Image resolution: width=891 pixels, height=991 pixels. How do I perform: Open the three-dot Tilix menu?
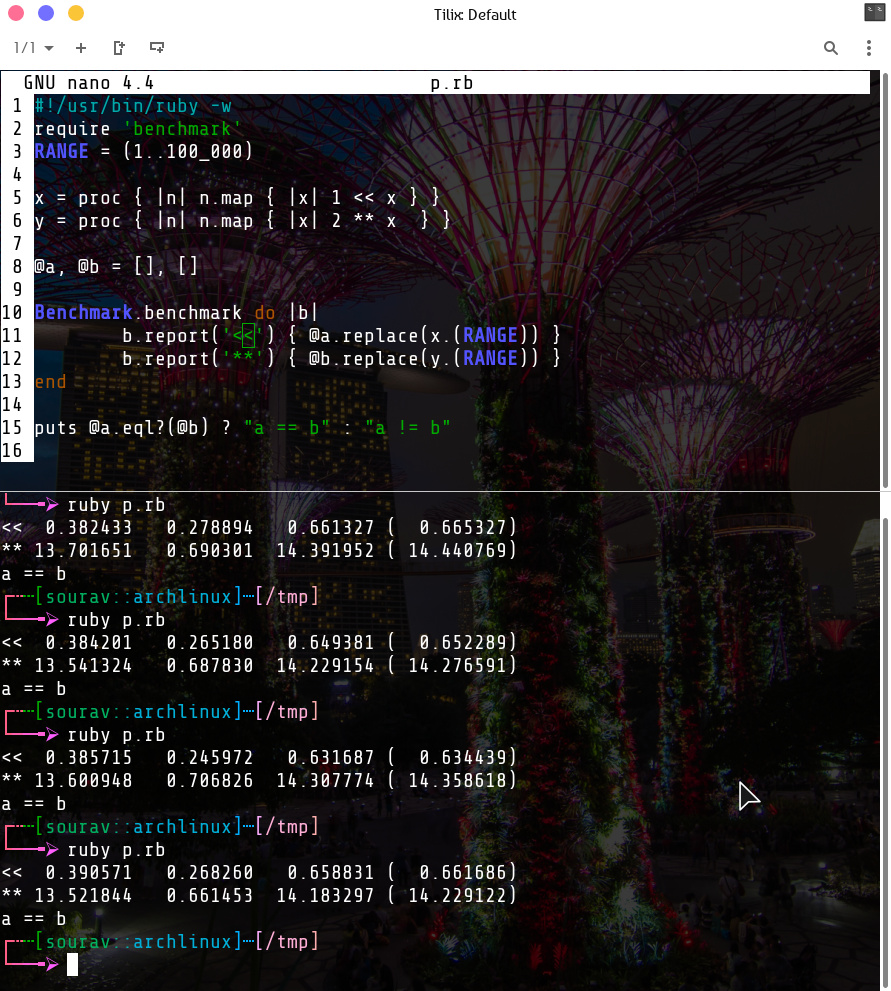[x=869, y=47]
